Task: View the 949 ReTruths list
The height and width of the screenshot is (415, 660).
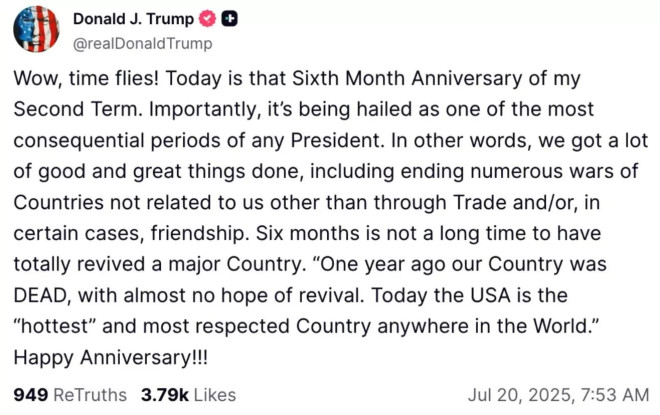Action: [x=57, y=395]
